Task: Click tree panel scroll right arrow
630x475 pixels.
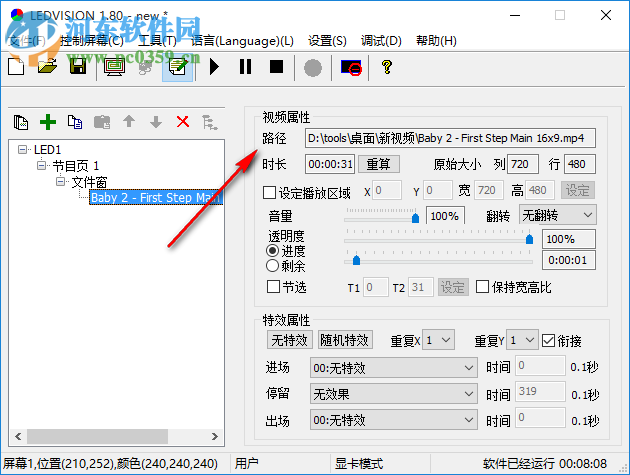Action: [215, 436]
